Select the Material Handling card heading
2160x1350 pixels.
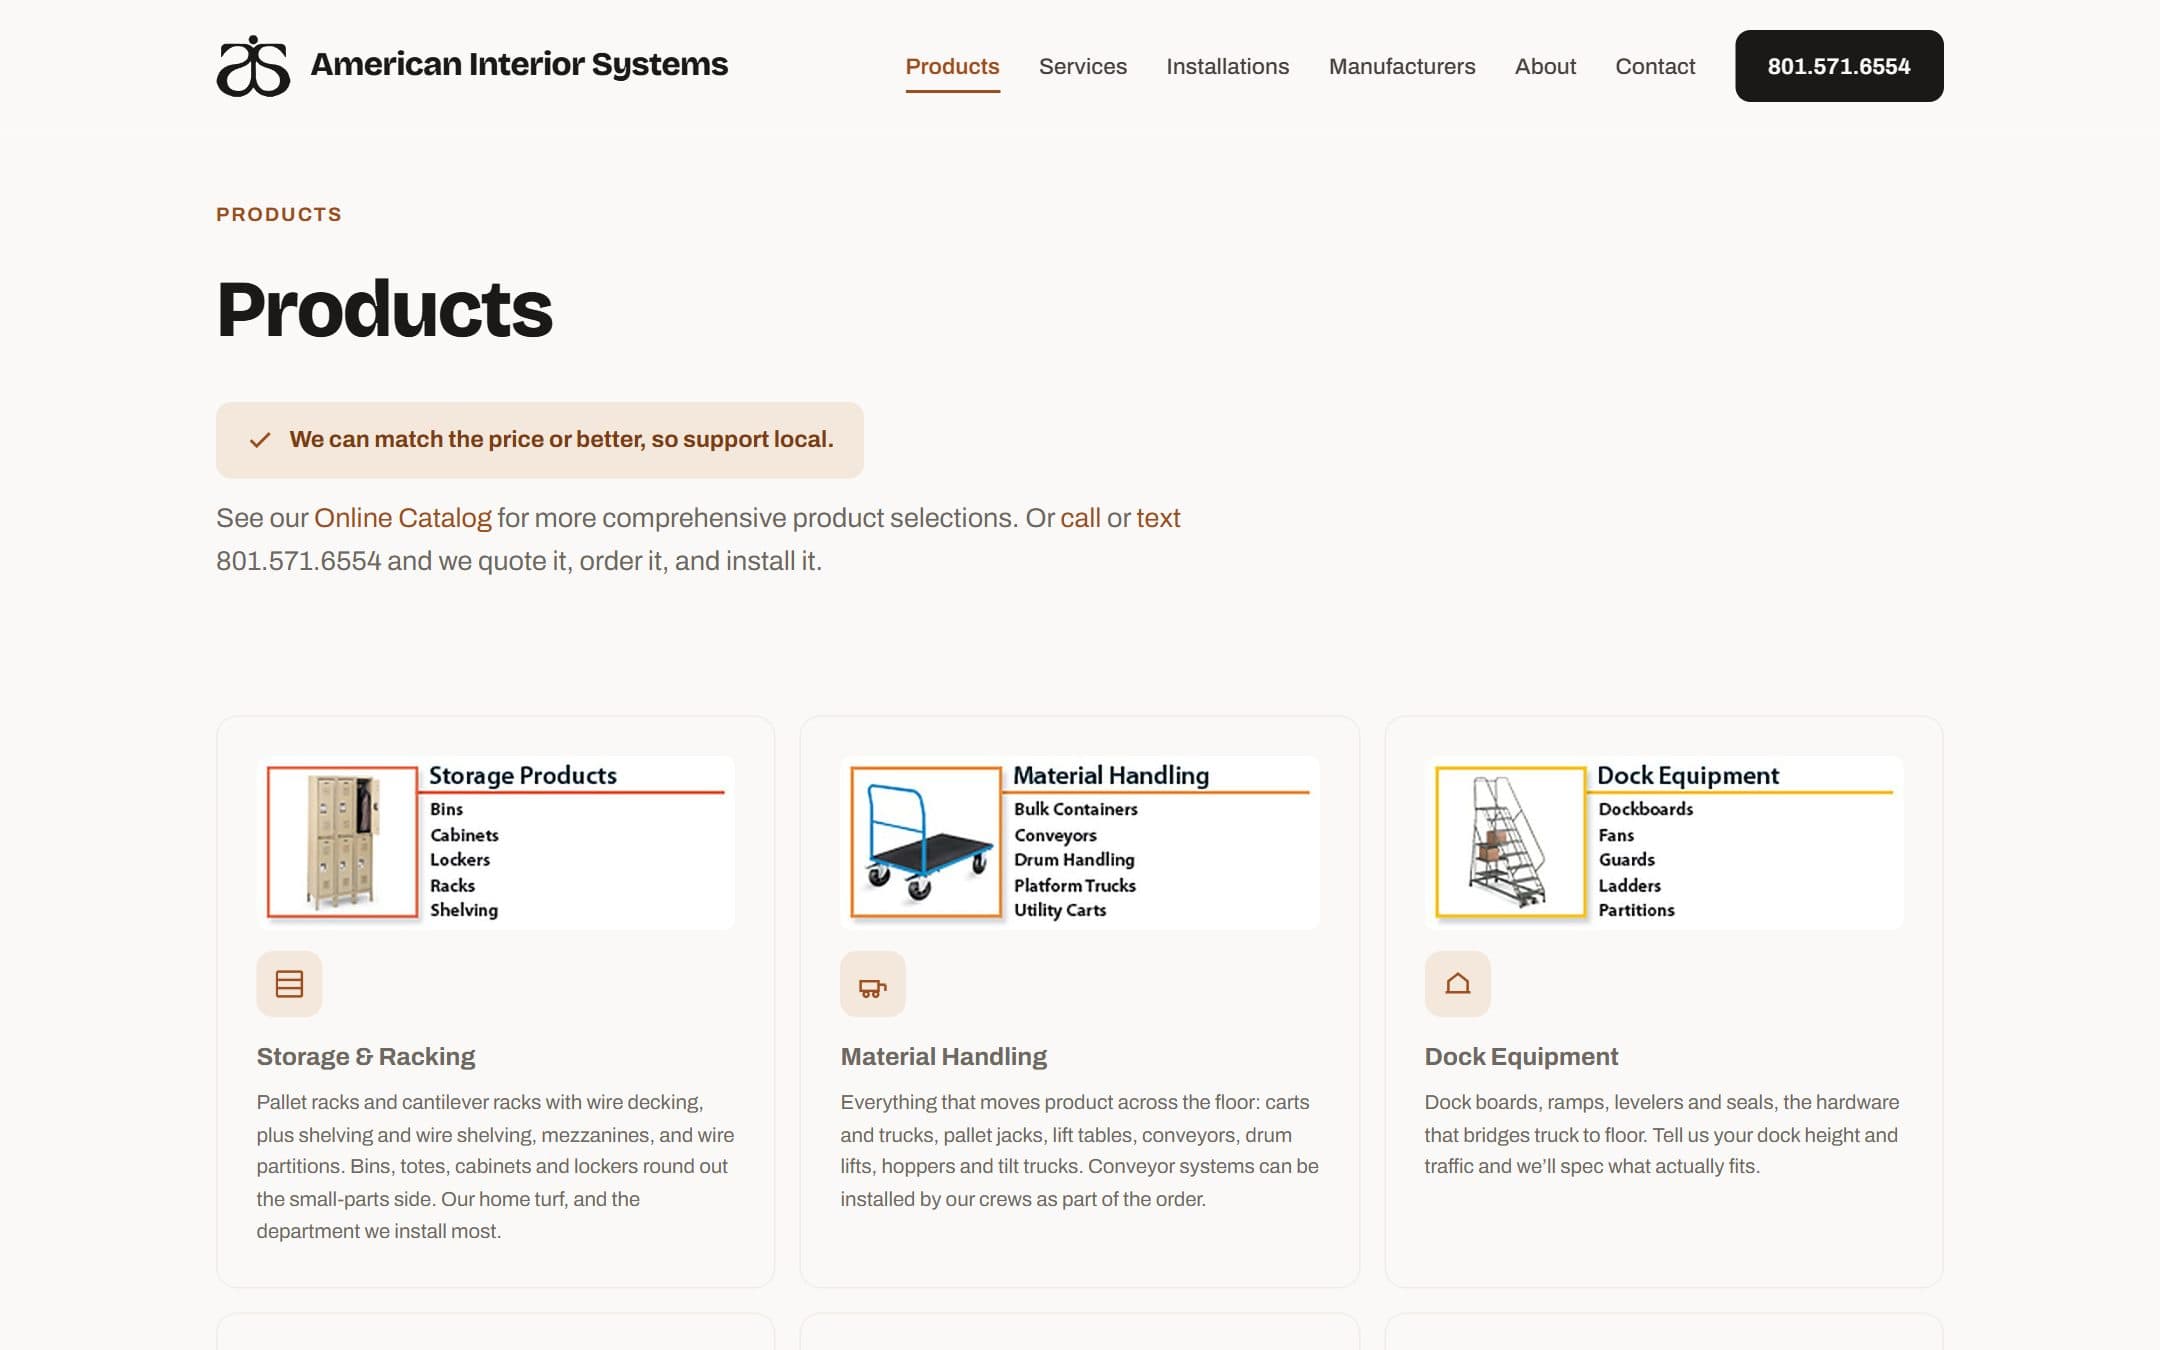[944, 1057]
